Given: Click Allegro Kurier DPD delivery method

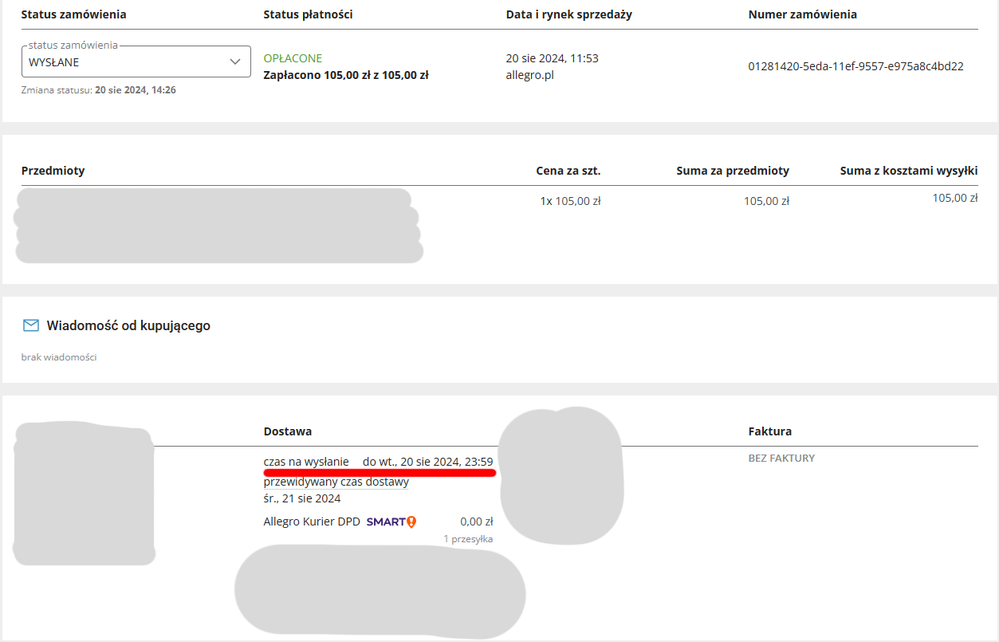Looking at the screenshot, I should point(311,522).
